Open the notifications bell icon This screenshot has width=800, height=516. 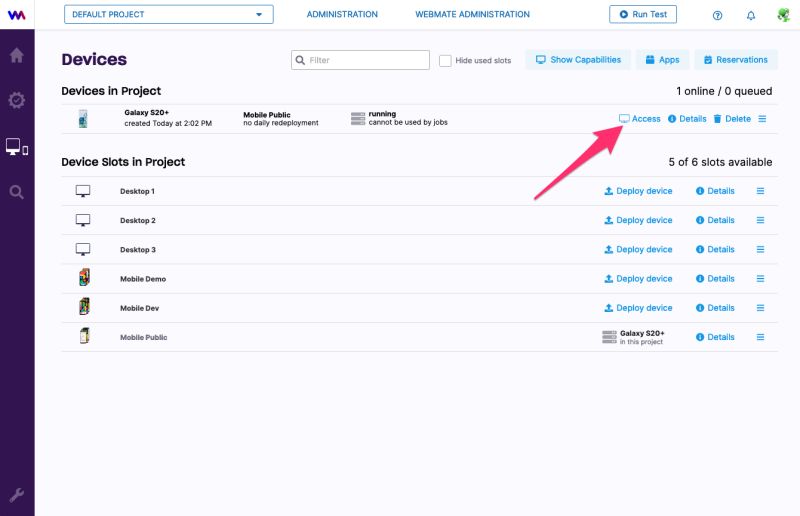coord(751,15)
